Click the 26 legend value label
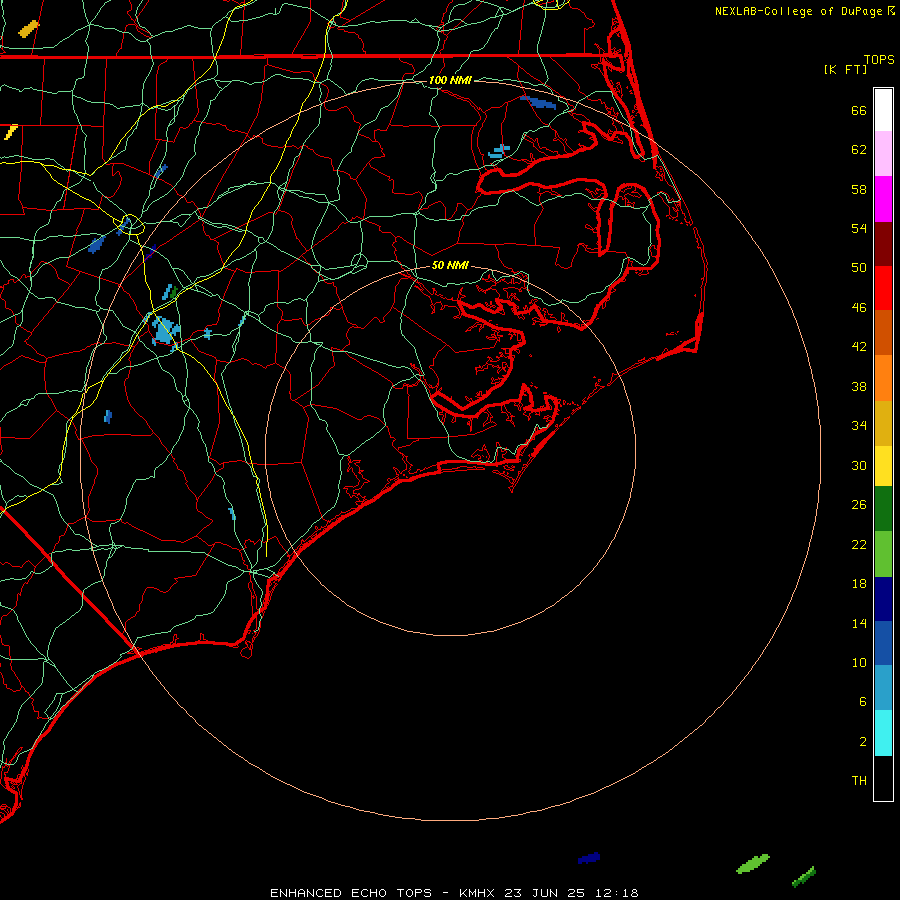The height and width of the screenshot is (900, 900). click(859, 505)
